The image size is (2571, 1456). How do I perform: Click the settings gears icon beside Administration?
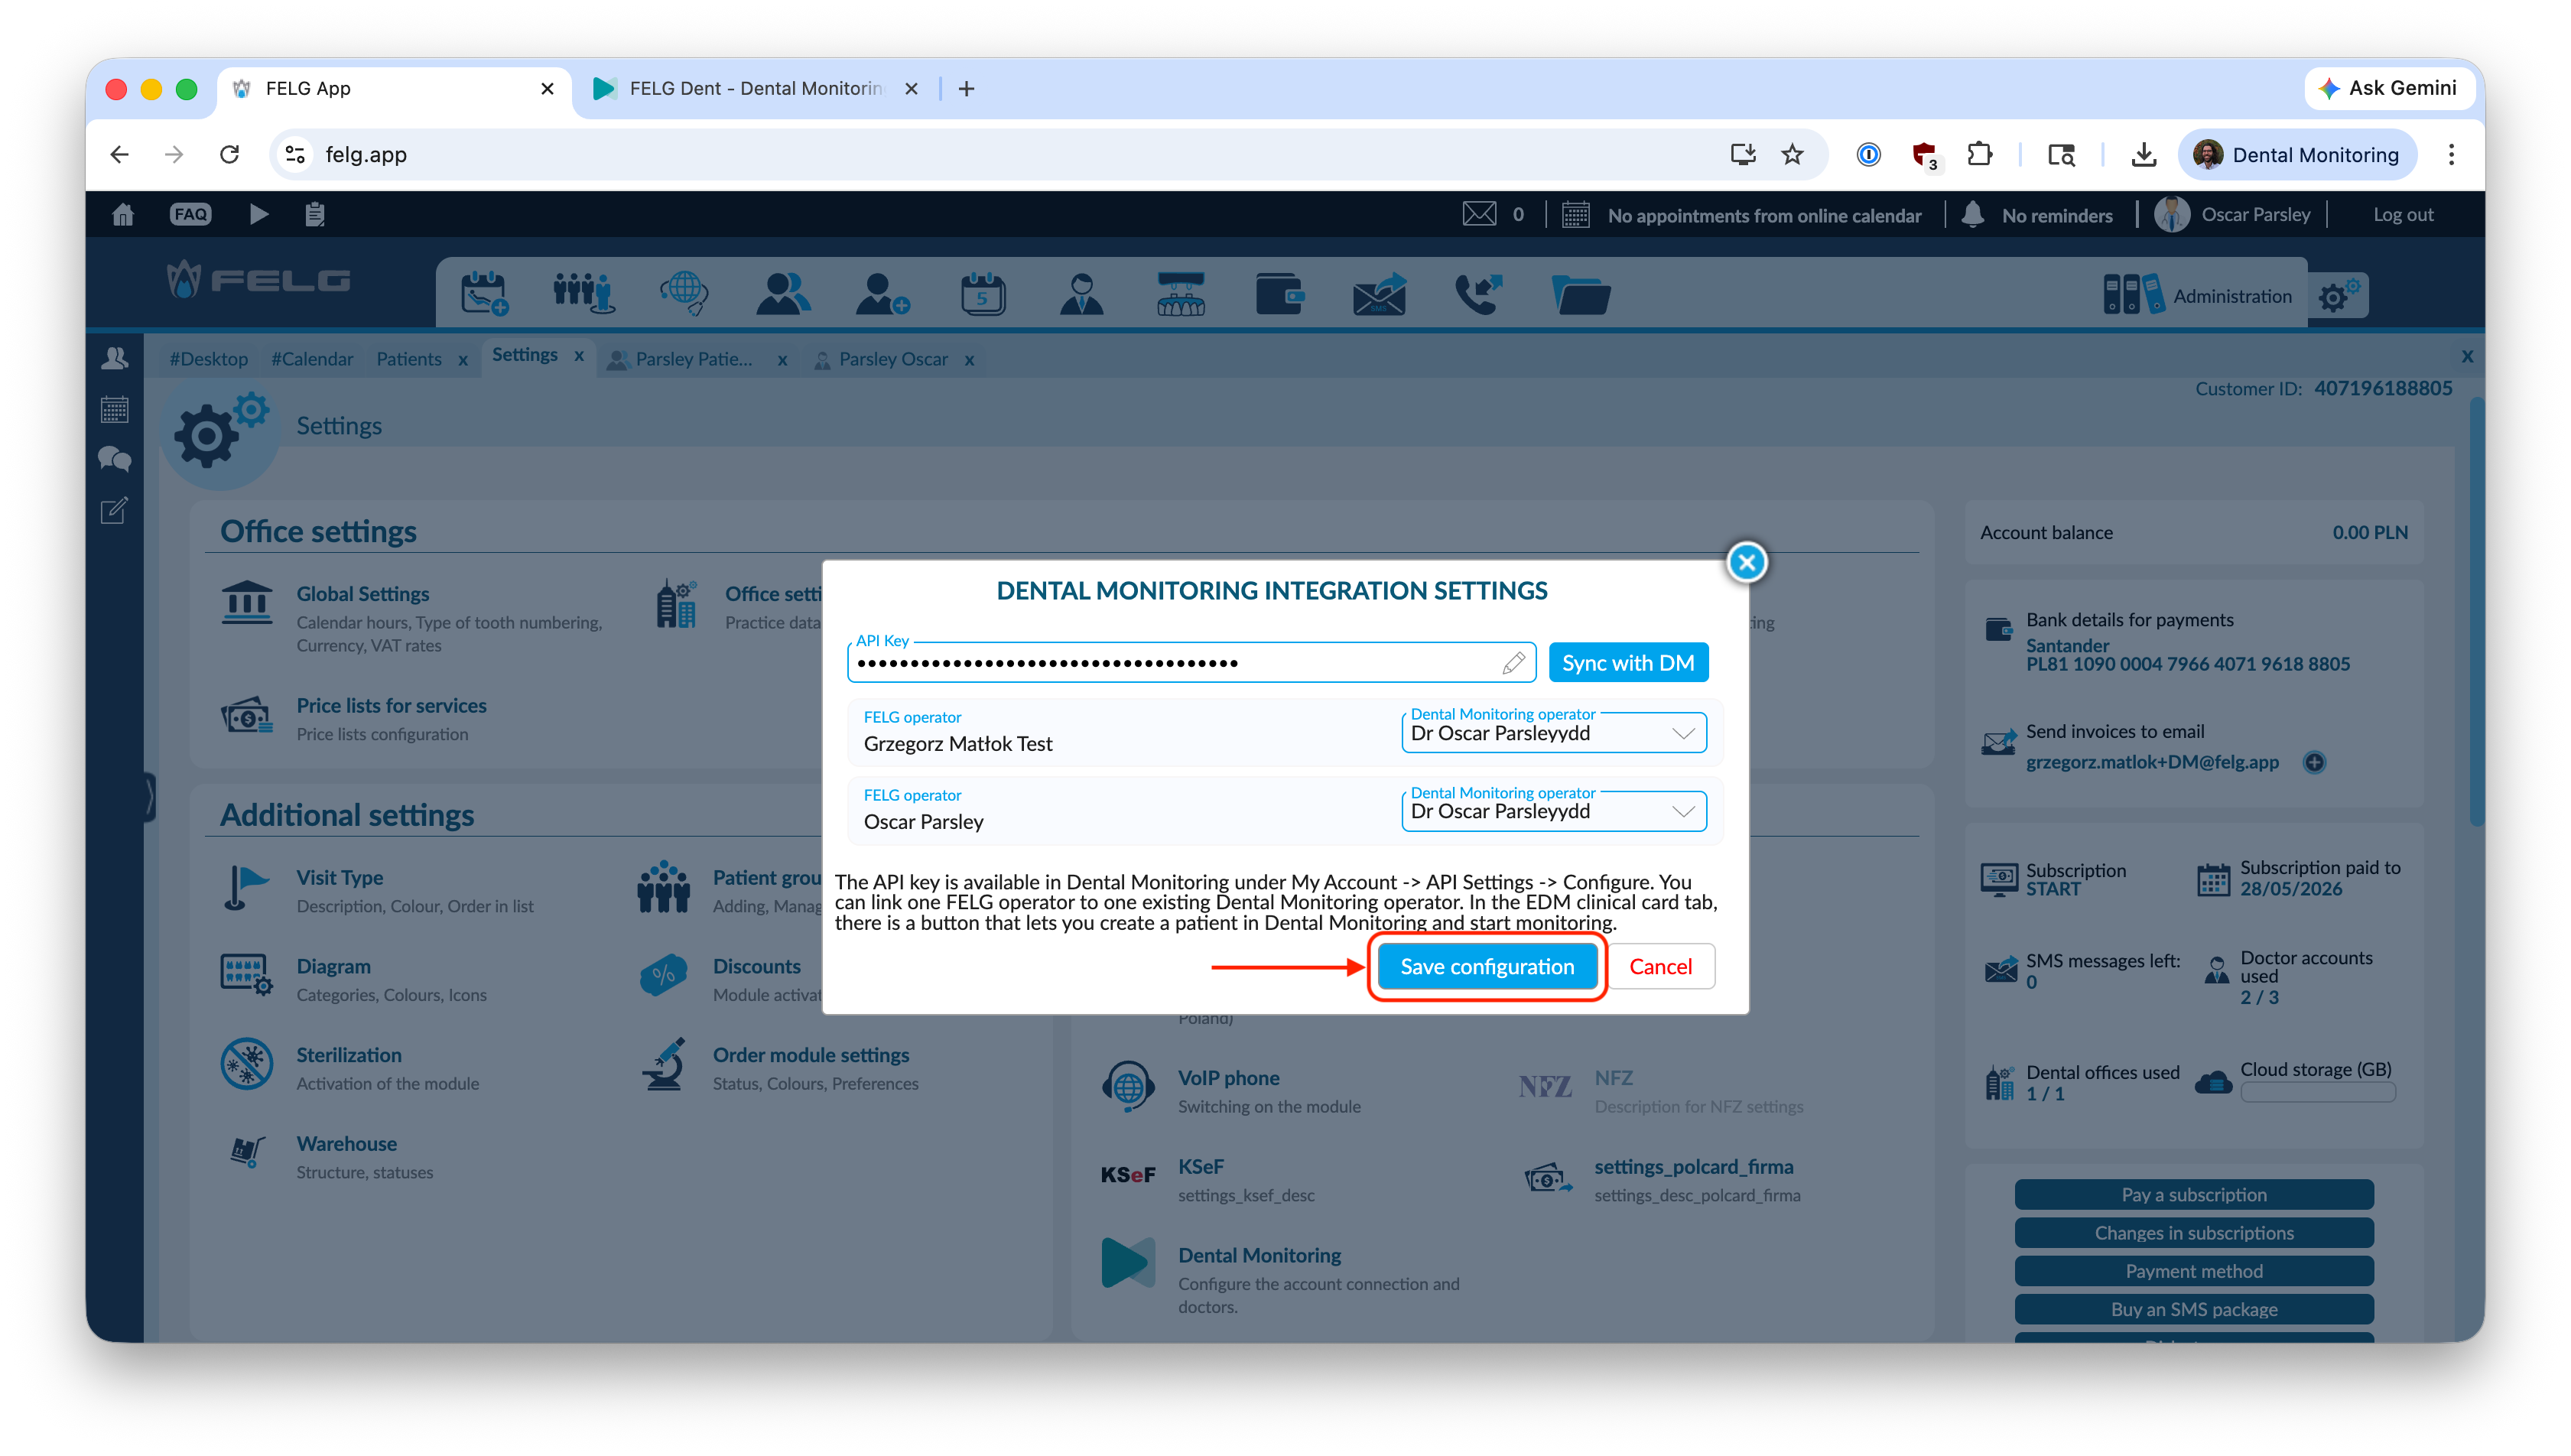pyautogui.click(x=2340, y=296)
